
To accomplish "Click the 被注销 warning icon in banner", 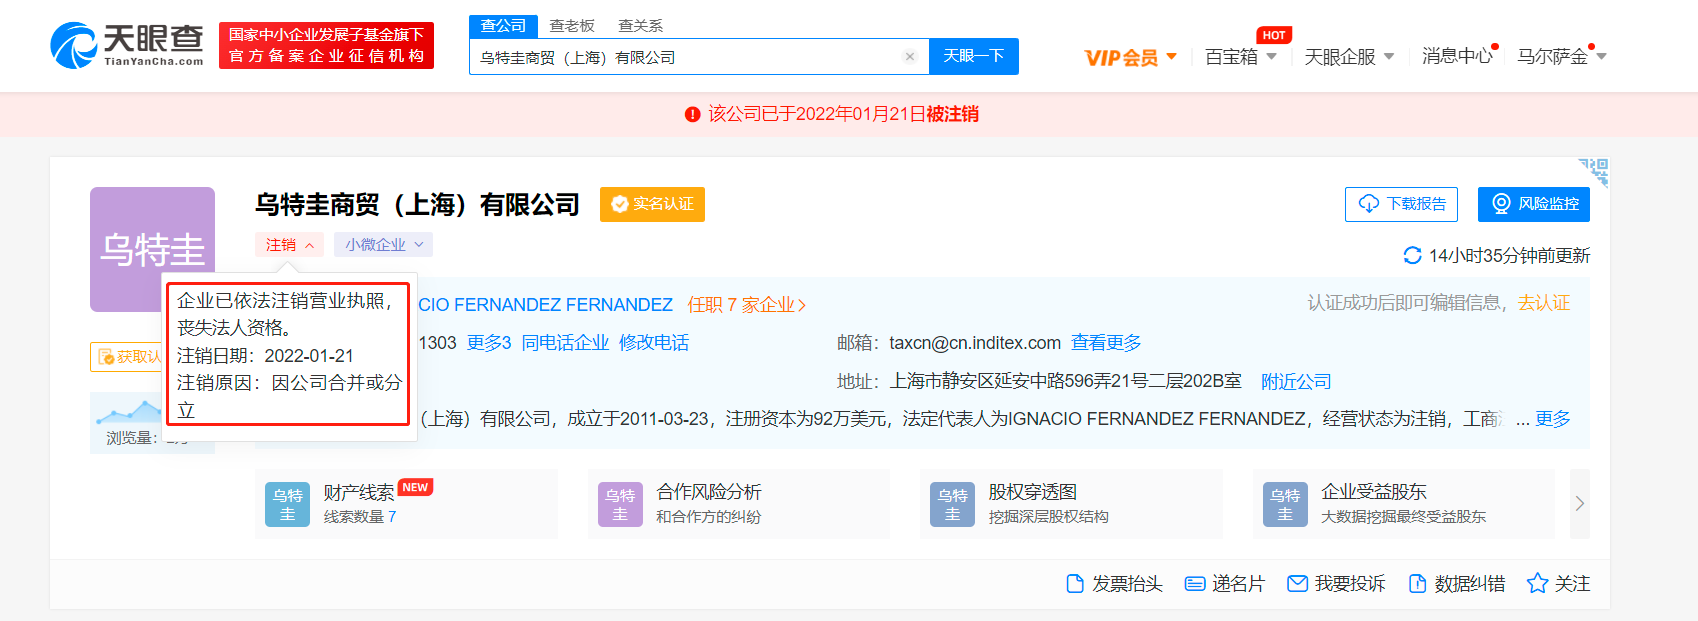I will click(692, 114).
